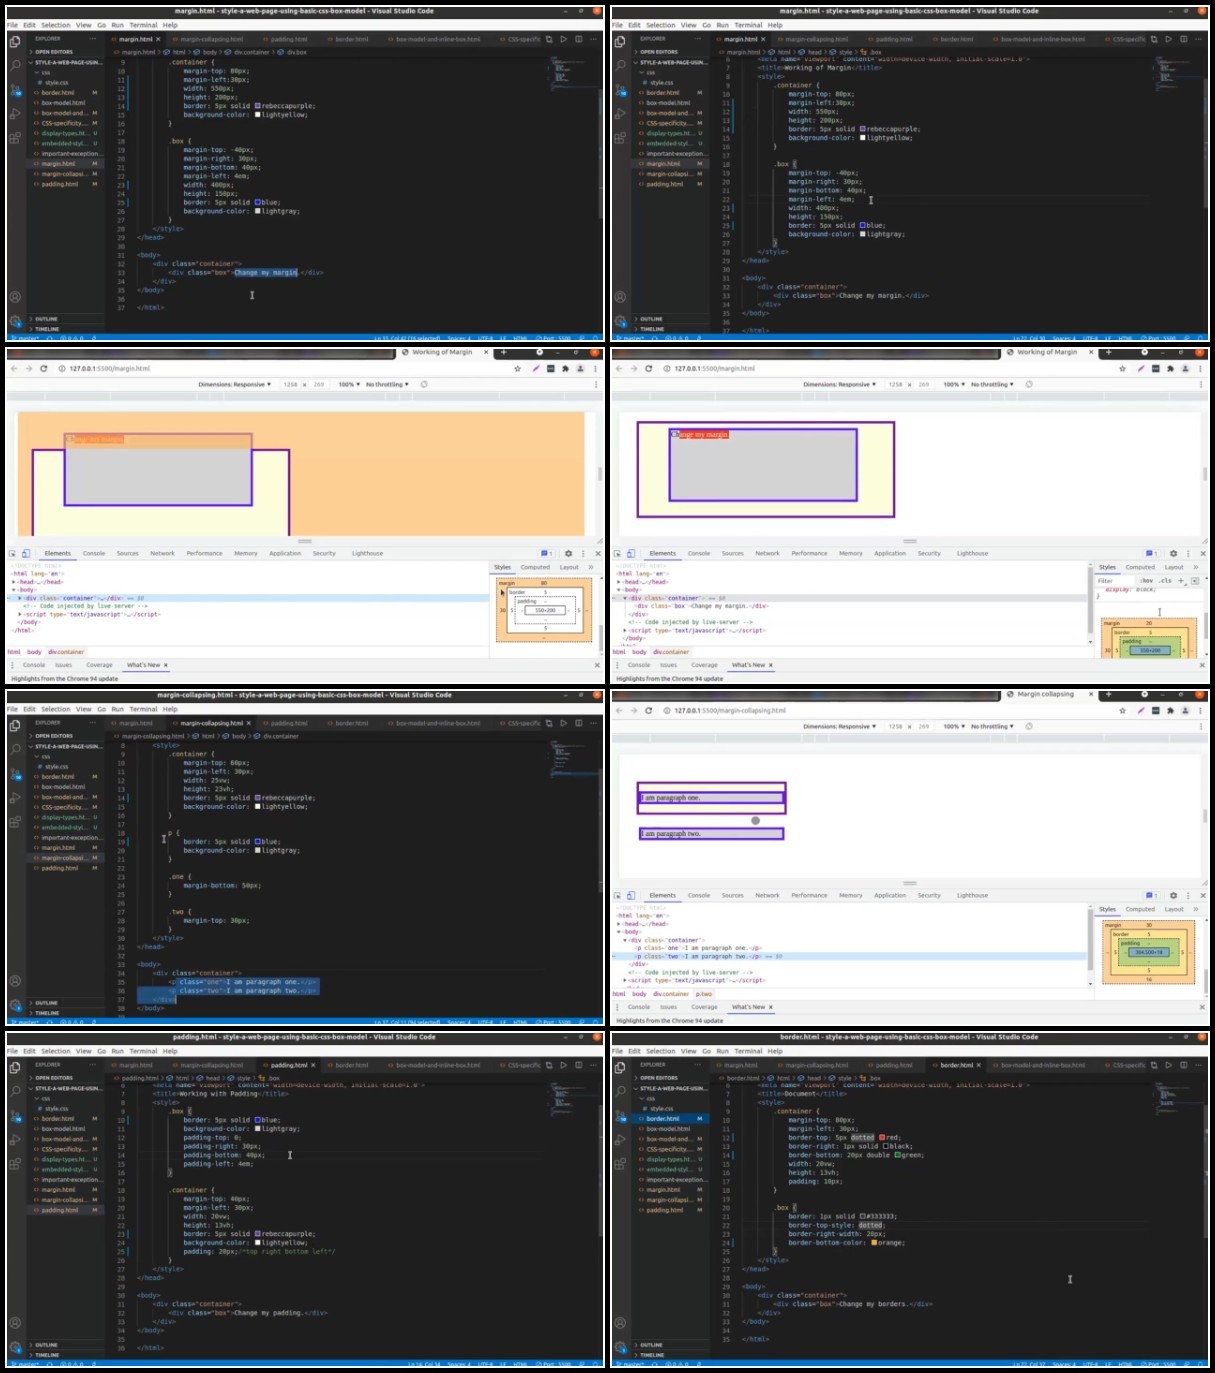The image size is (1215, 1373).
Task: Click the run triangle icon in padding.html editor toolbar
Action: coord(564,1065)
